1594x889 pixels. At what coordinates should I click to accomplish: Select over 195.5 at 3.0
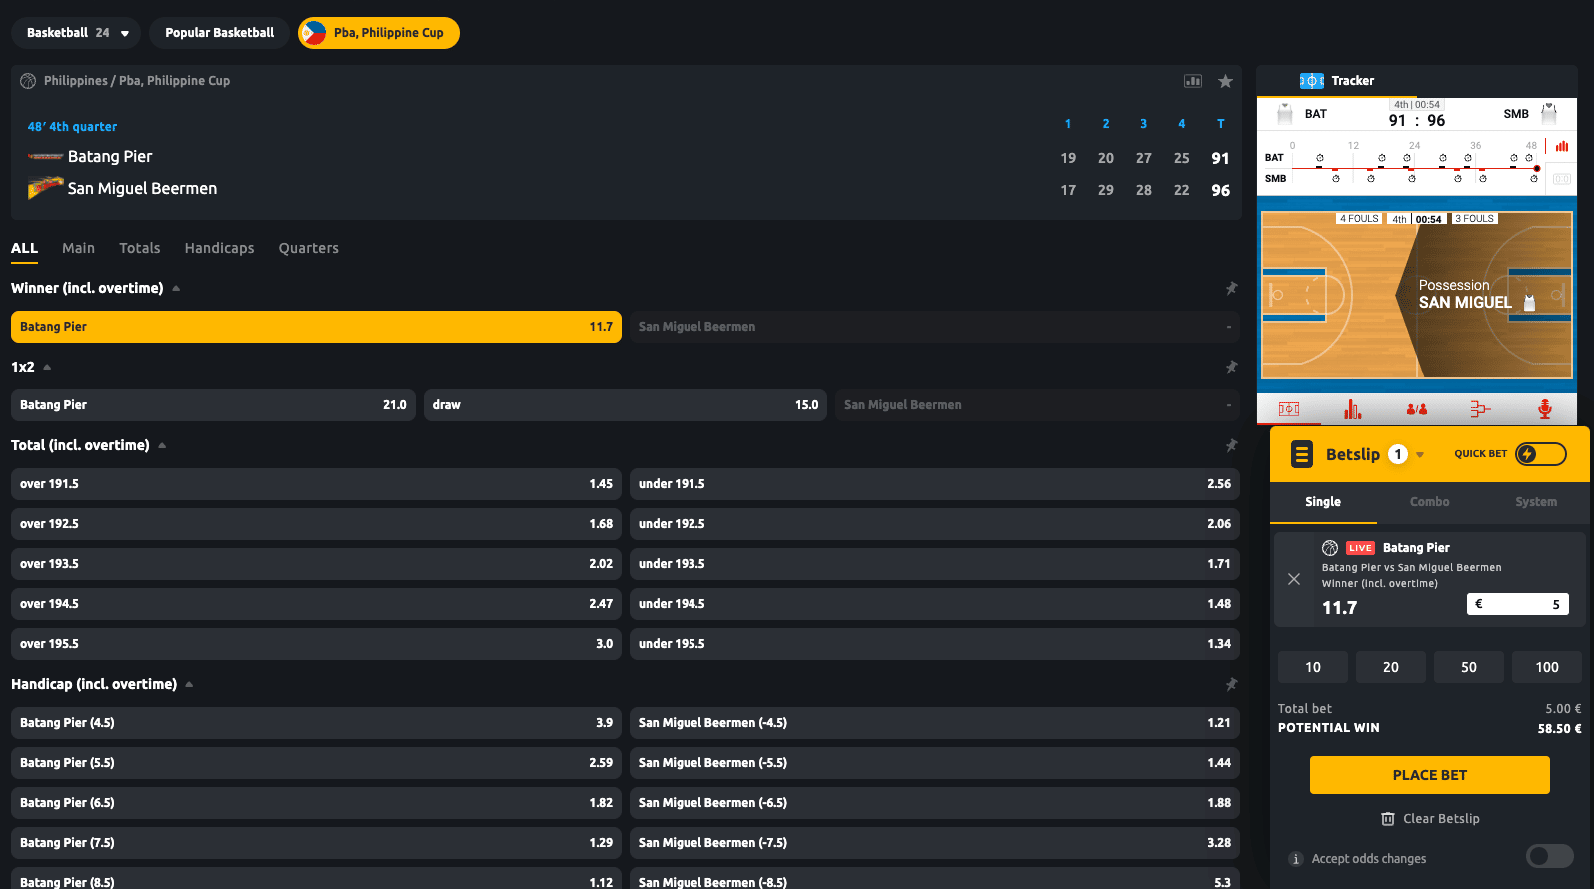pyautogui.click(x=316, y=644)
